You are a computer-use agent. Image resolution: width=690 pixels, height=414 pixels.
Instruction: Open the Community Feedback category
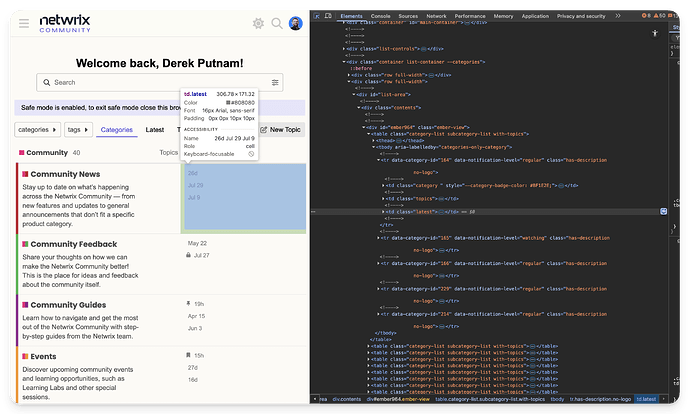74,244
